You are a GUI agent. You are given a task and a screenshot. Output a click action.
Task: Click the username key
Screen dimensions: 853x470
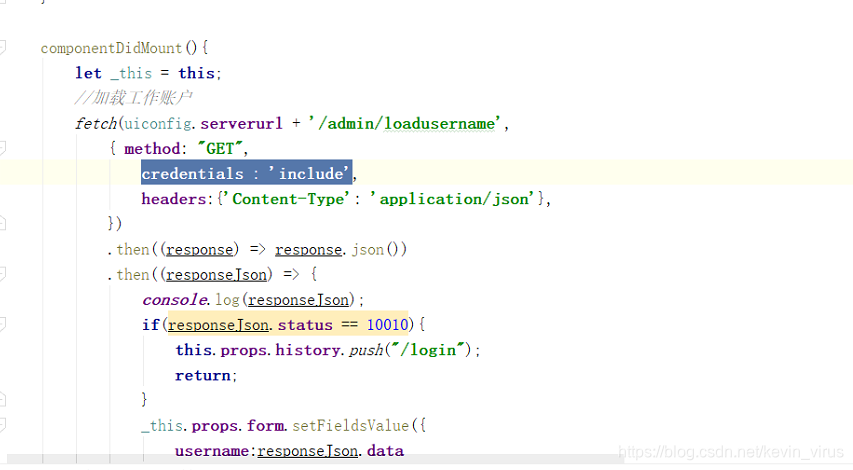(212, 451)
